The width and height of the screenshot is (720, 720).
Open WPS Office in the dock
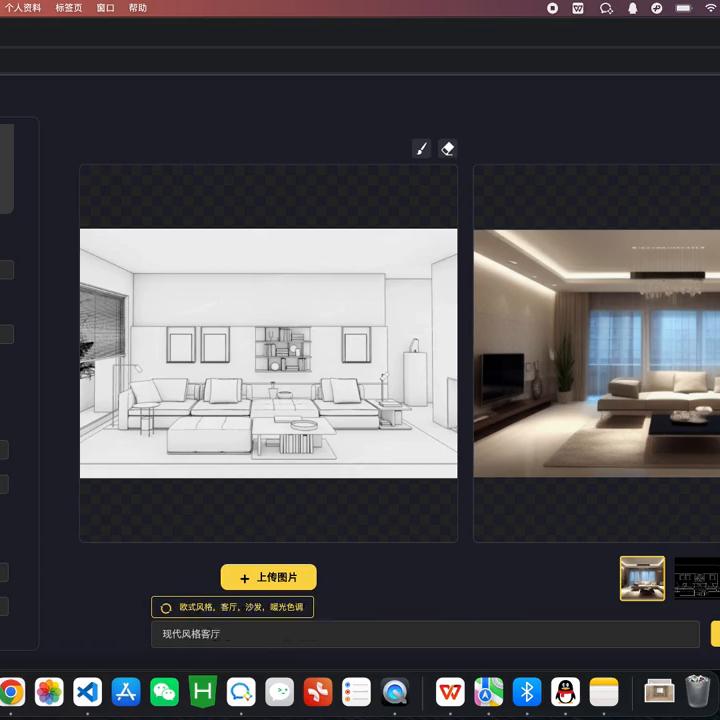coord(450,691)
